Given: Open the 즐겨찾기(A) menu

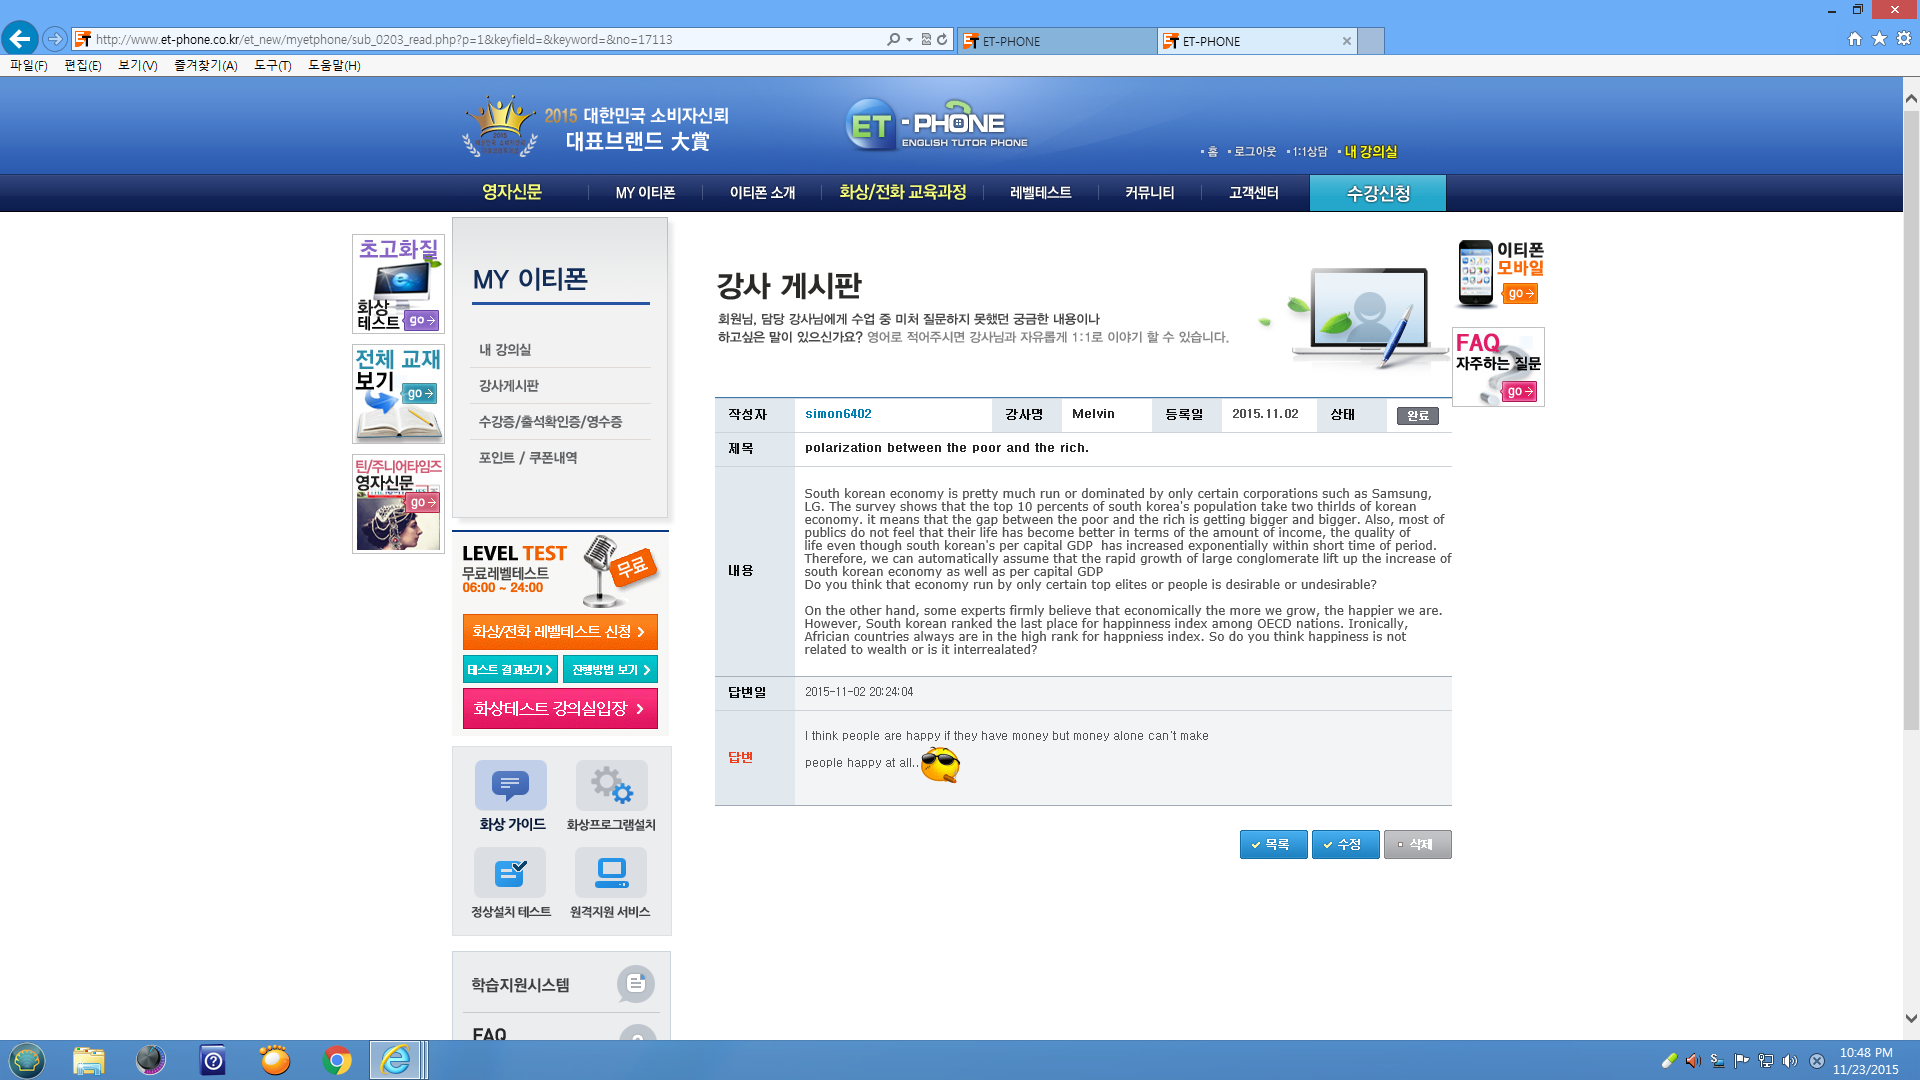Looking at the screenshot, I should [205, 66].
